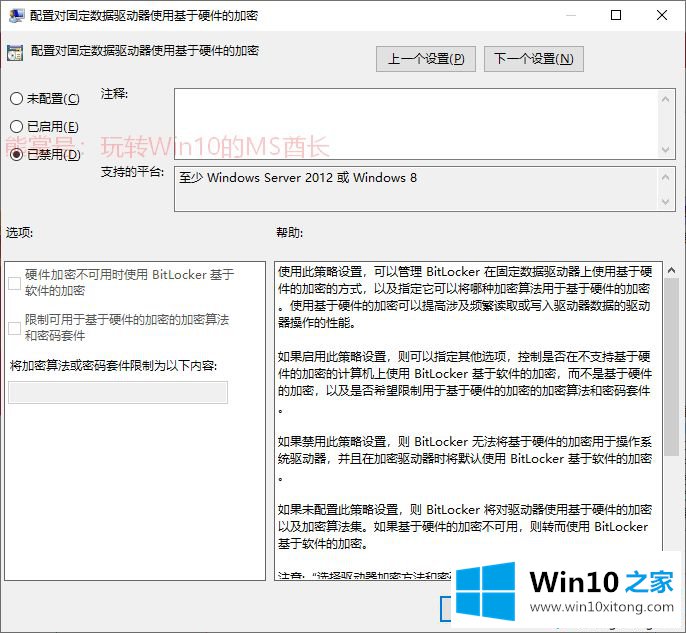Click down arrow in 支持的平台 box
The height and width of the screenshot is (633, 686).
665,202
